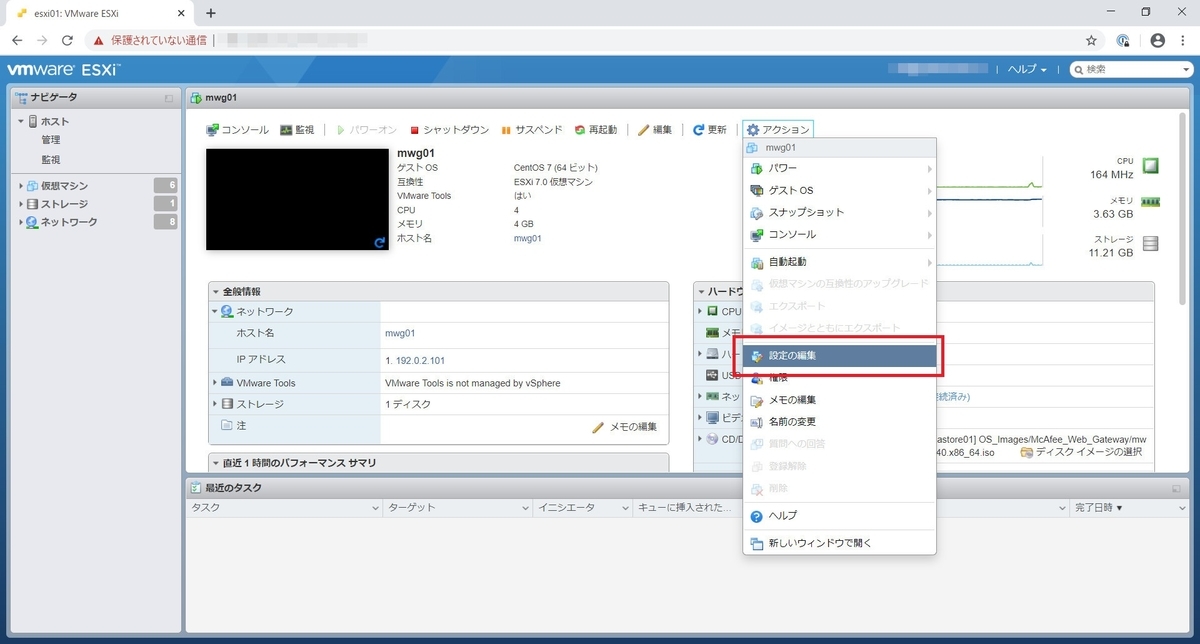1200x644 pixels.
Task: Expand the VMware Tools row
Action: 214,383
